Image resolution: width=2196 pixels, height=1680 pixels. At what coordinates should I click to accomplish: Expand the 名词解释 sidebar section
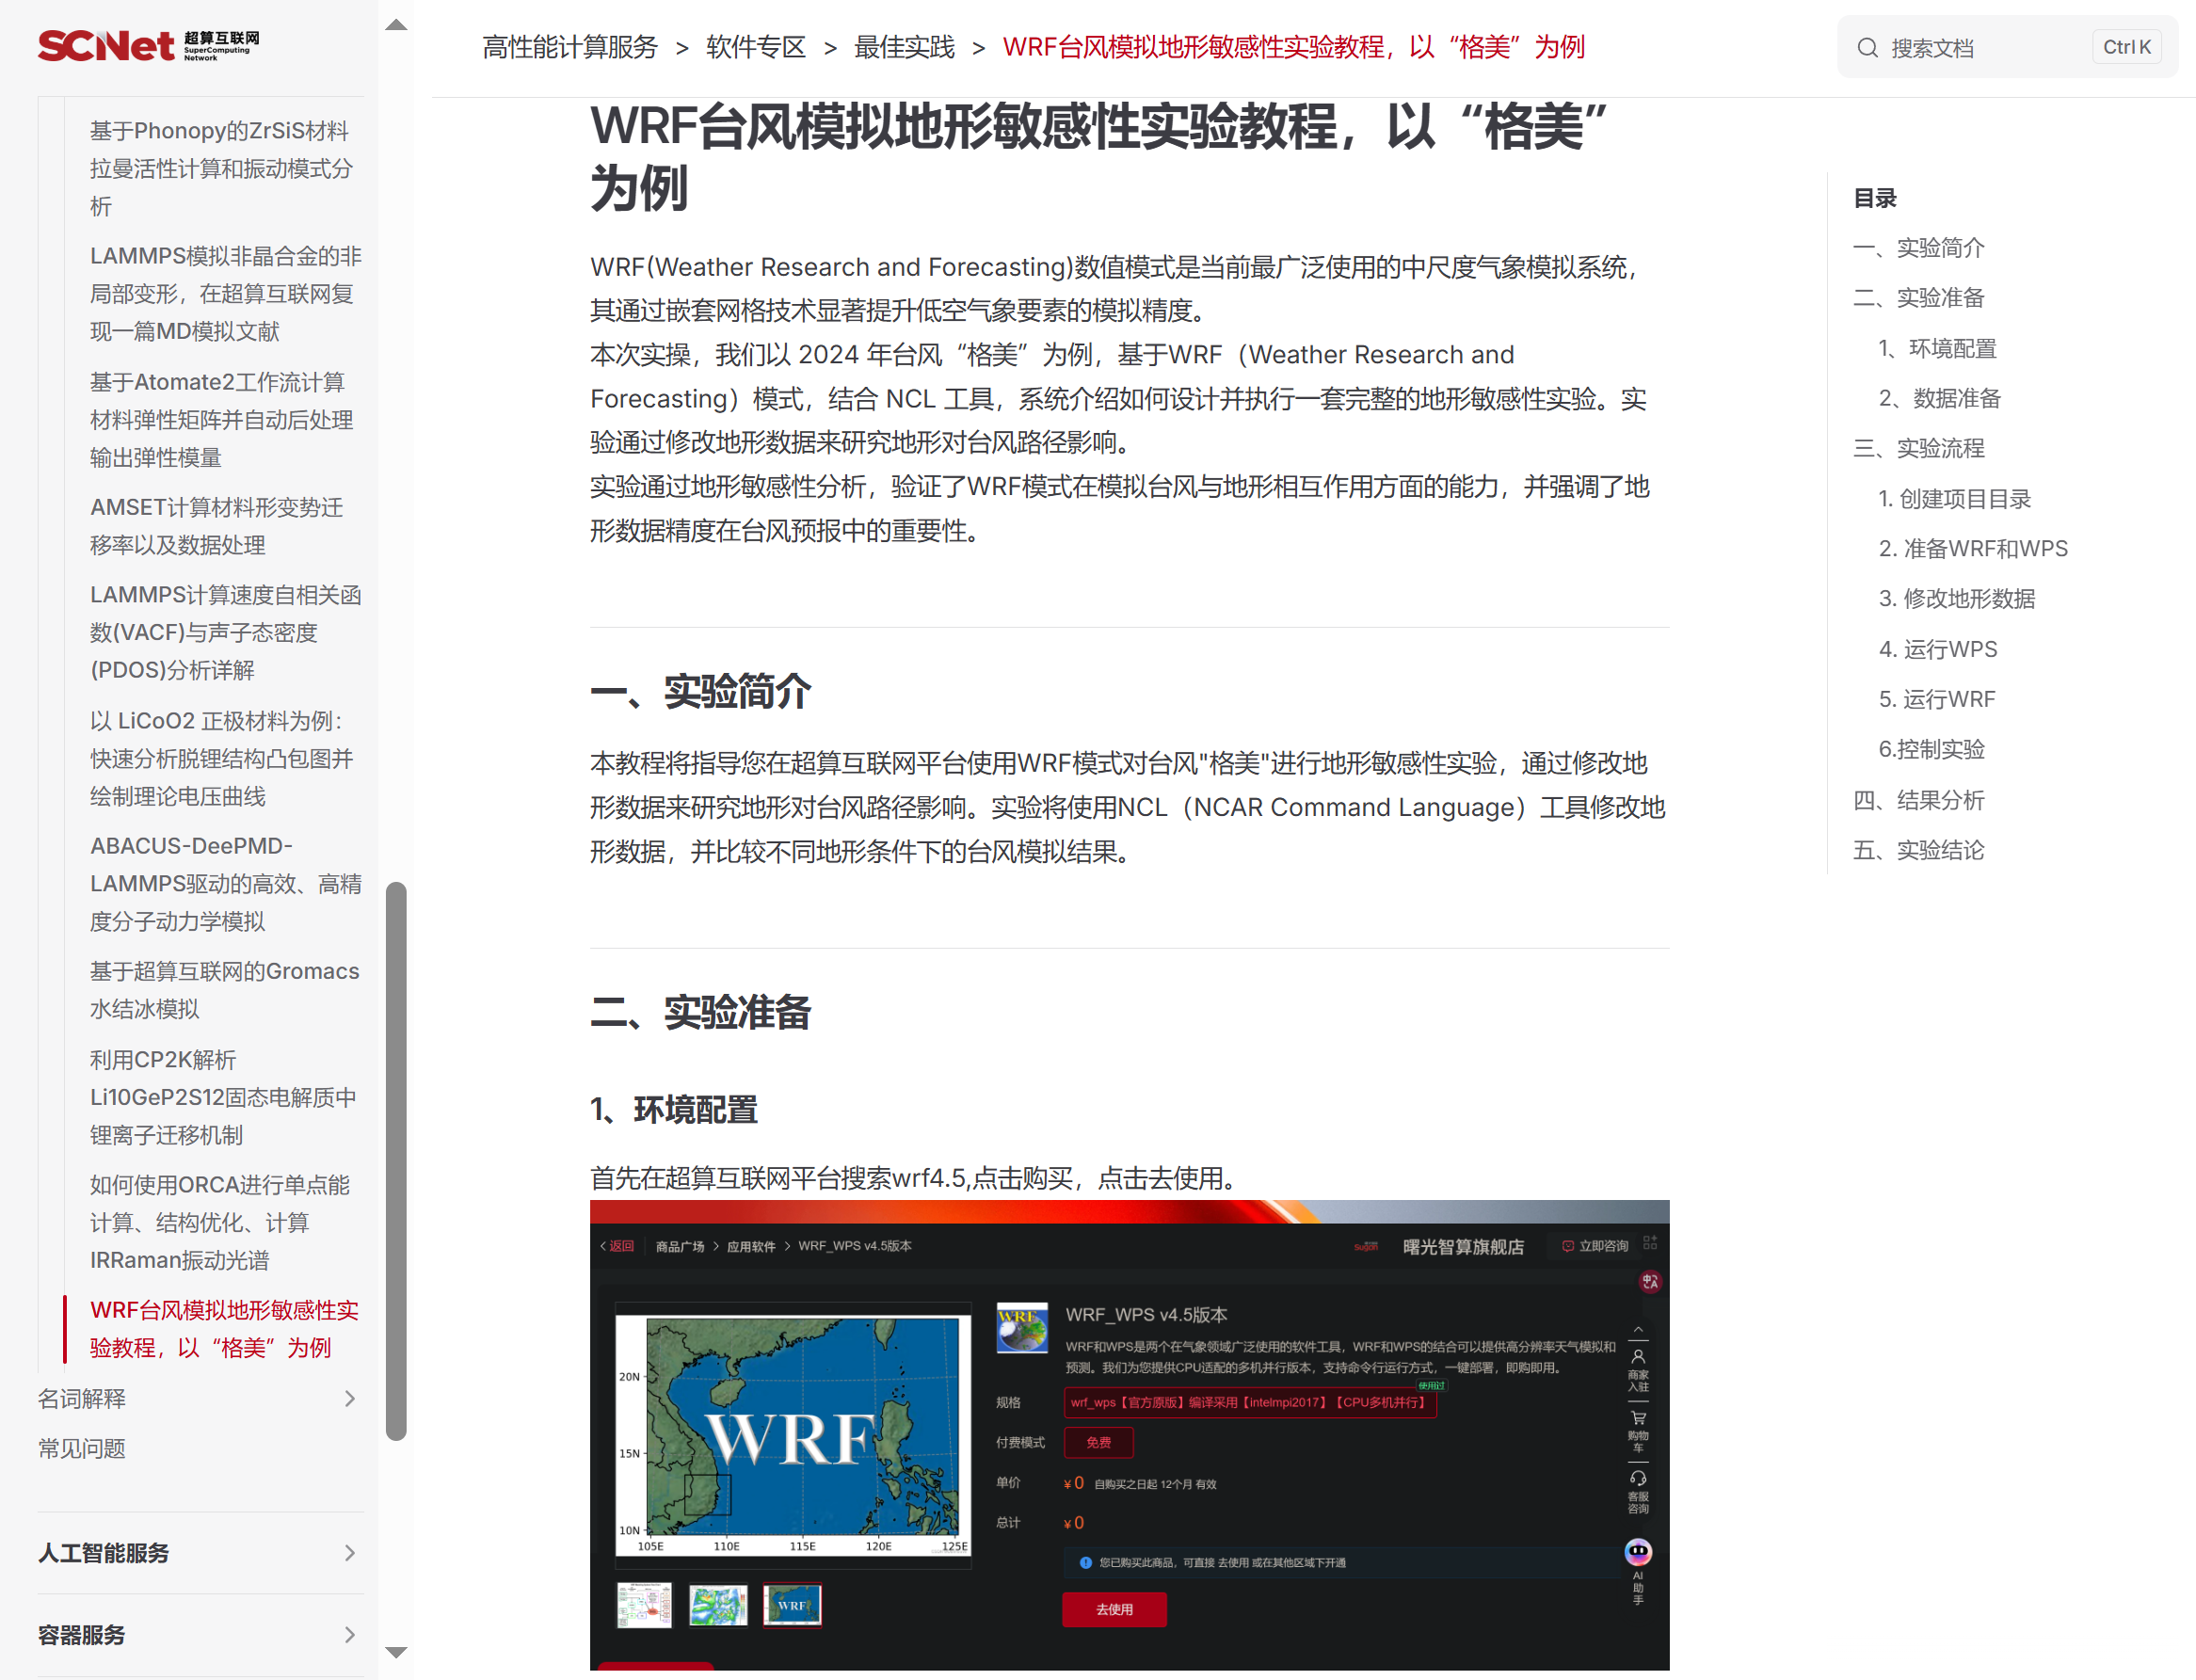tap(349, 1398)
